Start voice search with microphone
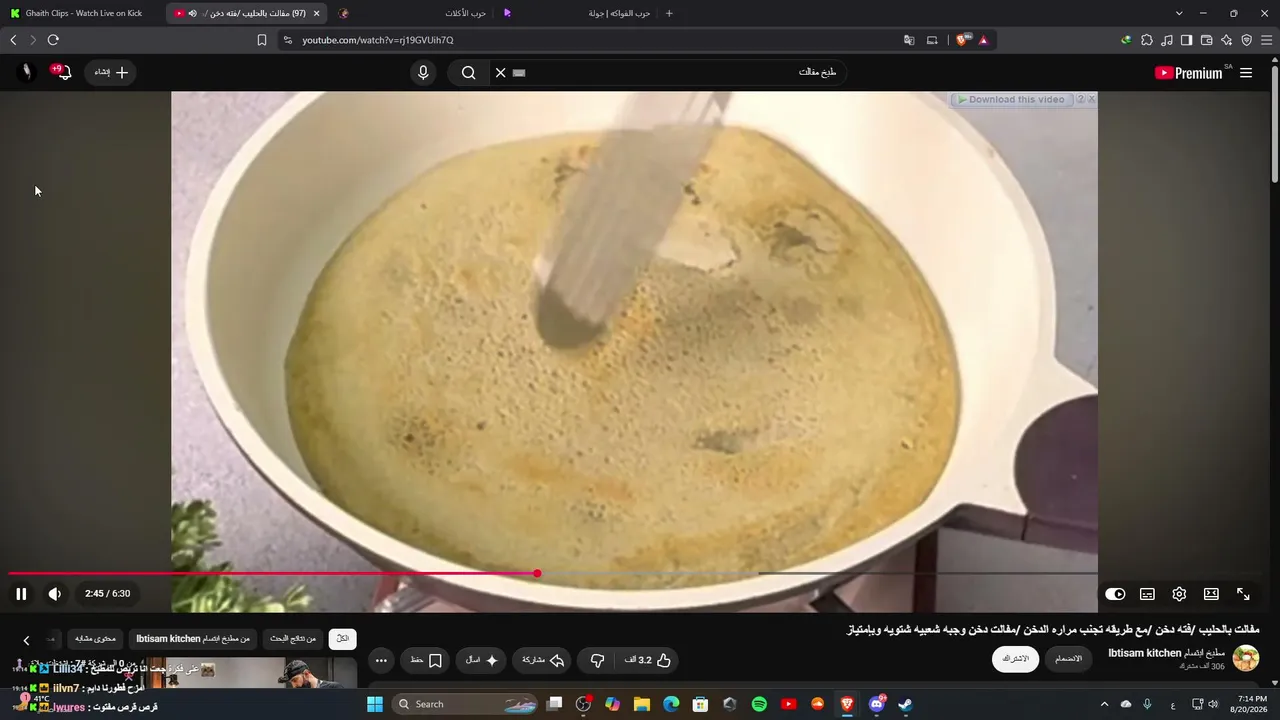The height and width of the screenshot is (720, 1280). [x=423, y=72]
